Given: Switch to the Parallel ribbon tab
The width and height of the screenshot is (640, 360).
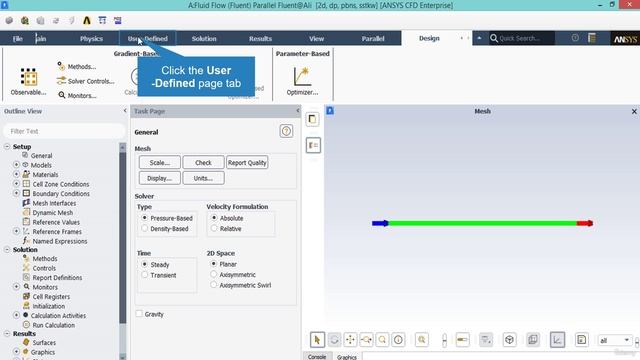Looking at the screenshot, I should point(373,39).
